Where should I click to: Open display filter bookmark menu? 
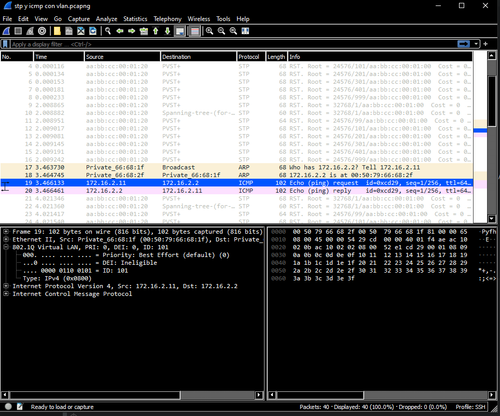(5, 44)
